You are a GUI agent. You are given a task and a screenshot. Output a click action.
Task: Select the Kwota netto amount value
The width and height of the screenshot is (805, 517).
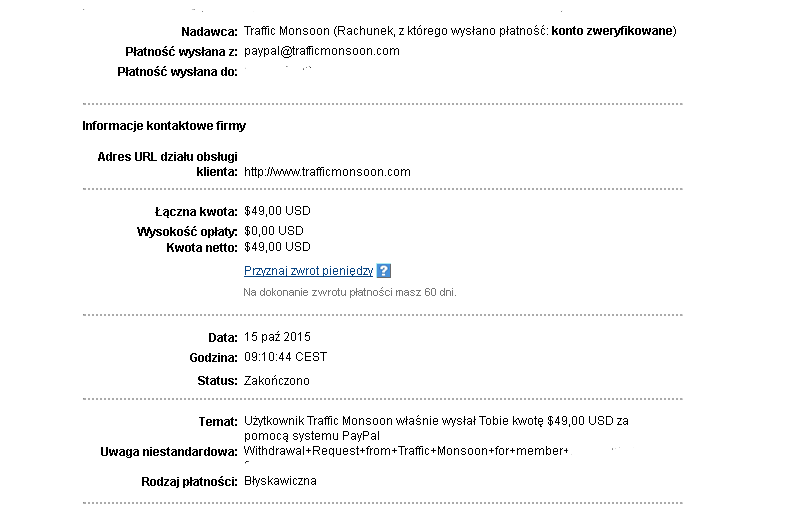(x=277, y=246)
